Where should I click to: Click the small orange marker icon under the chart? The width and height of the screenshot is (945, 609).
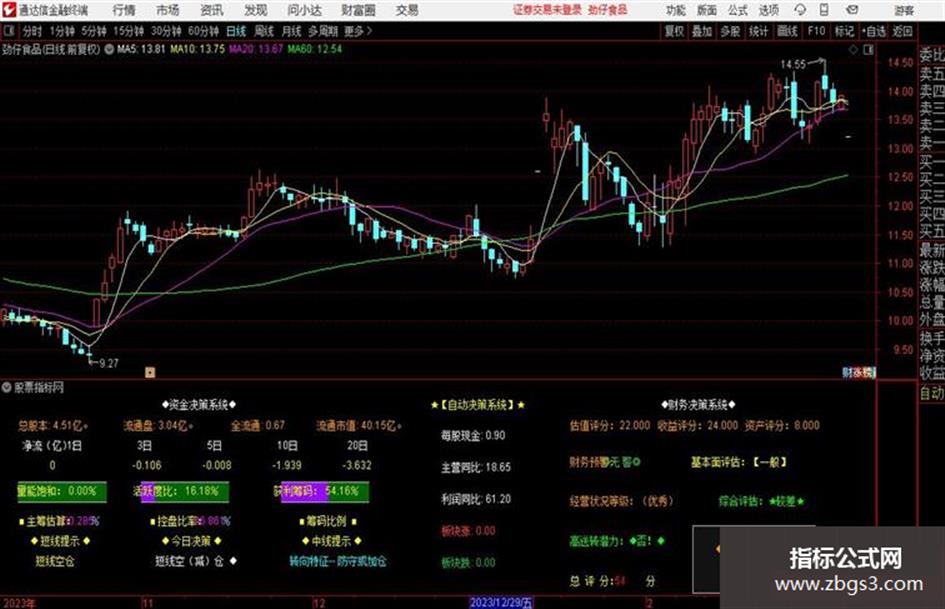point(150,372)
